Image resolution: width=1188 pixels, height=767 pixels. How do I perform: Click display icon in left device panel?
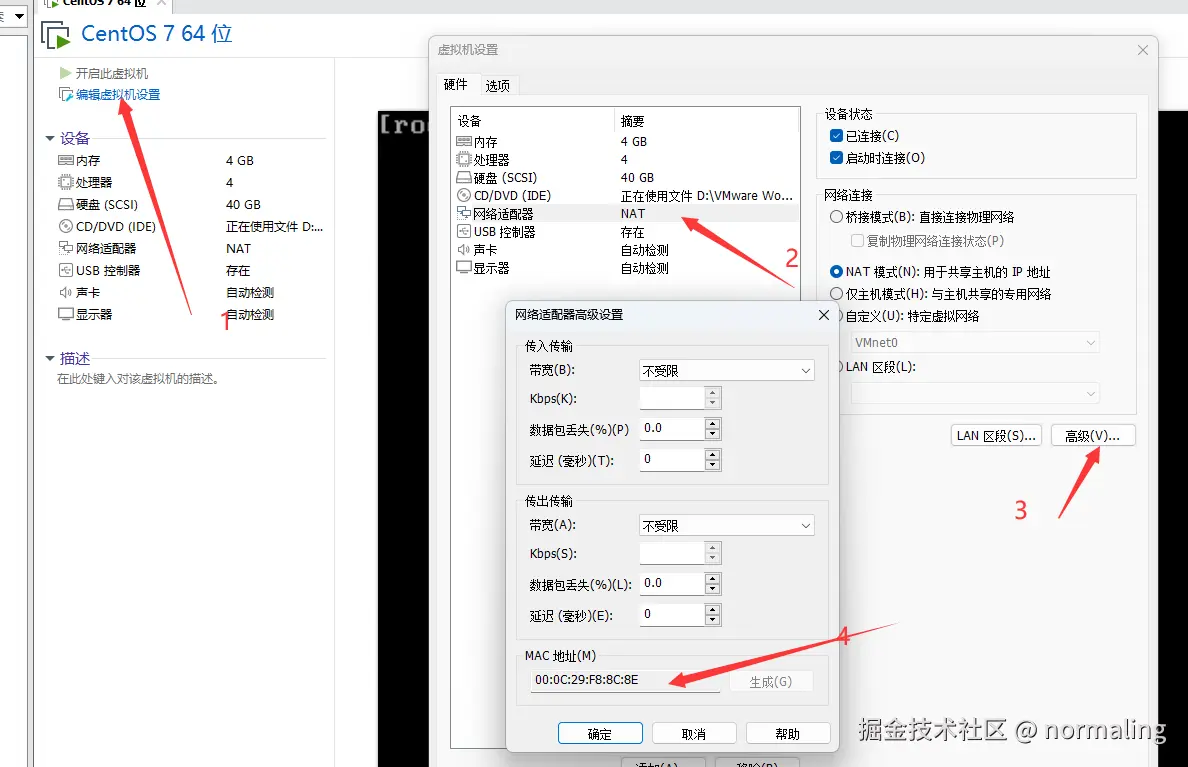[66, 315]
